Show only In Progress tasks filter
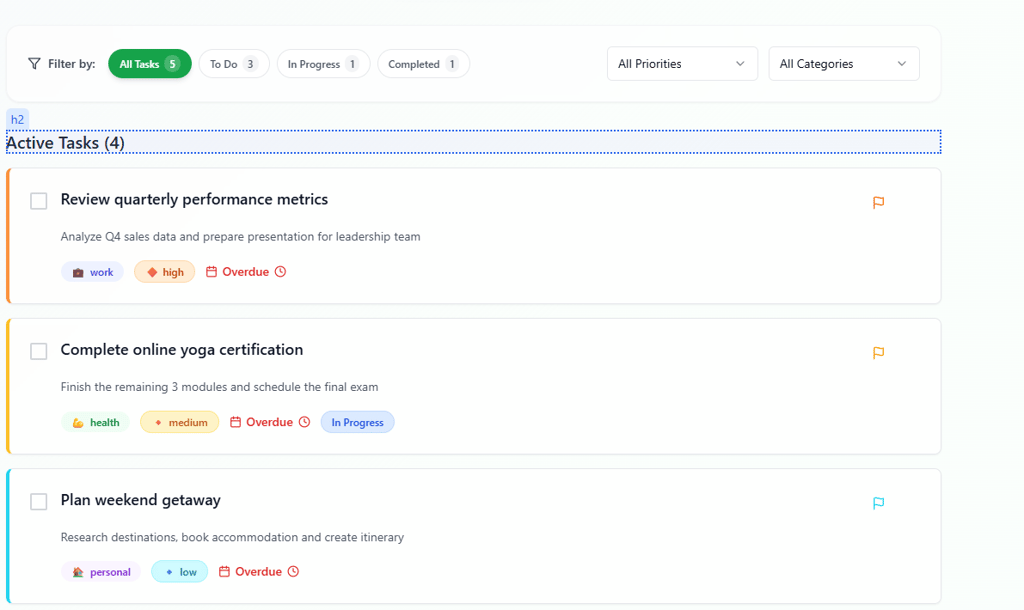Image resolution: width=1024 pixels, height=610 pixels. (x=323, y=64)
